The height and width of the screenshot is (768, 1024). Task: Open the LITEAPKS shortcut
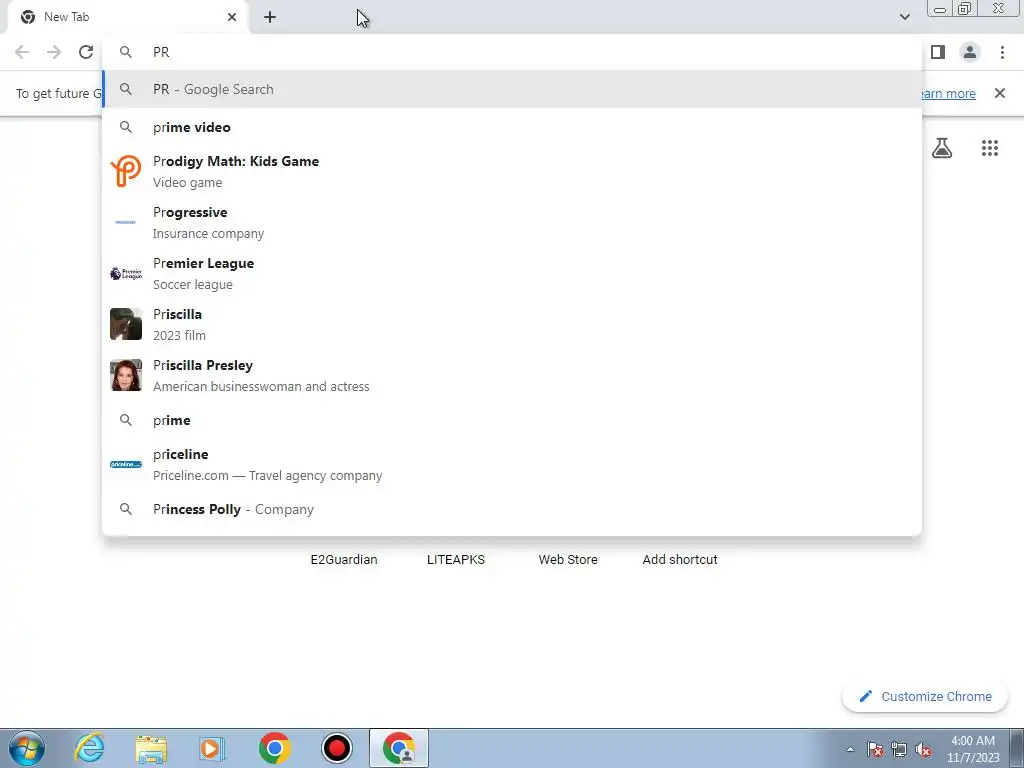(x=456, y=560)
